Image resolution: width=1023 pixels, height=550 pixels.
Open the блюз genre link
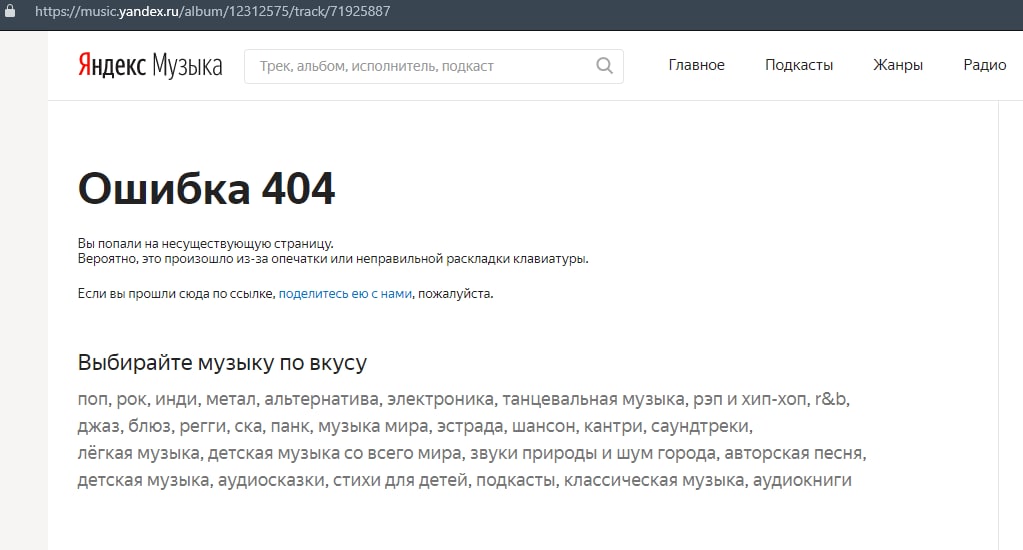pos(149,427)
